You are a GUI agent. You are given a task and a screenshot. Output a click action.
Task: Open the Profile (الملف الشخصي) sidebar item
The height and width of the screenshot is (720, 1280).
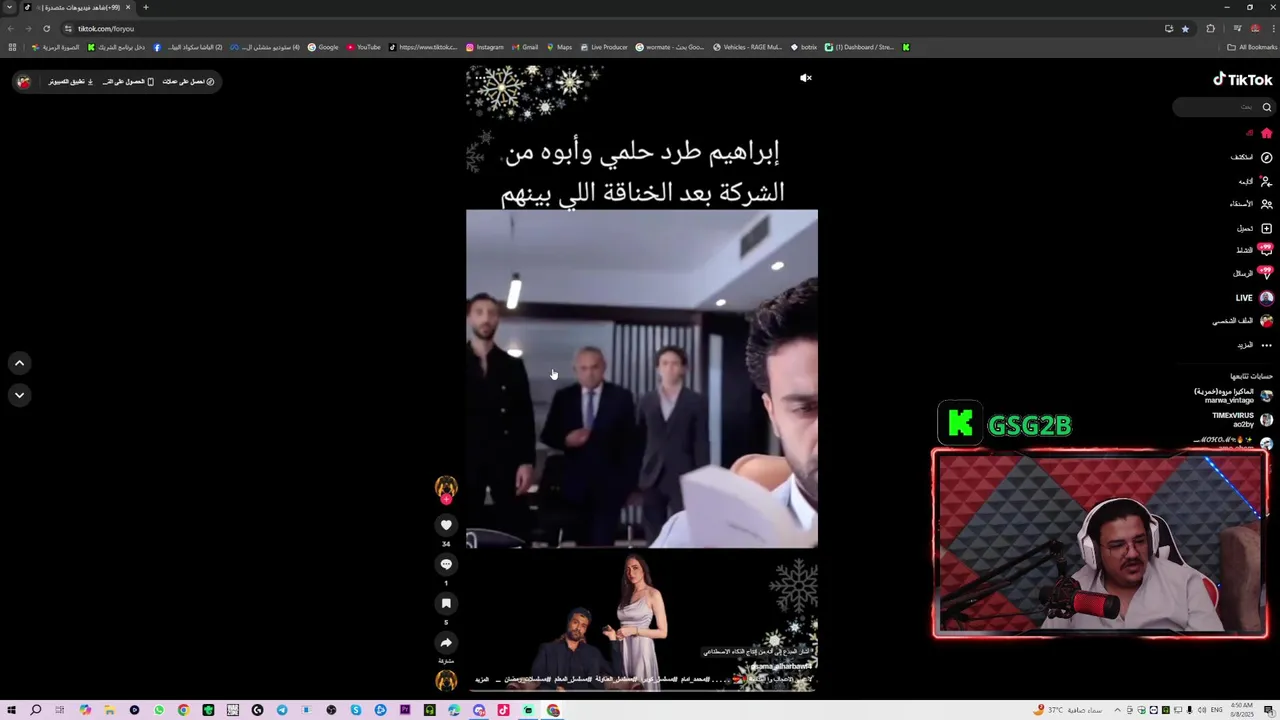1242,321
